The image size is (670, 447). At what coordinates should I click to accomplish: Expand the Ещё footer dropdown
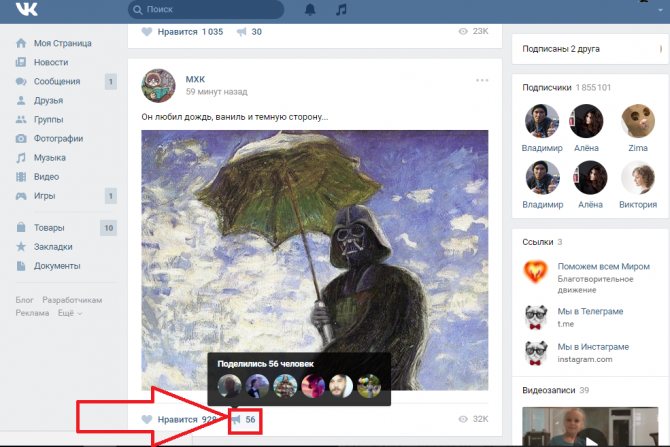tap(70, 313)
